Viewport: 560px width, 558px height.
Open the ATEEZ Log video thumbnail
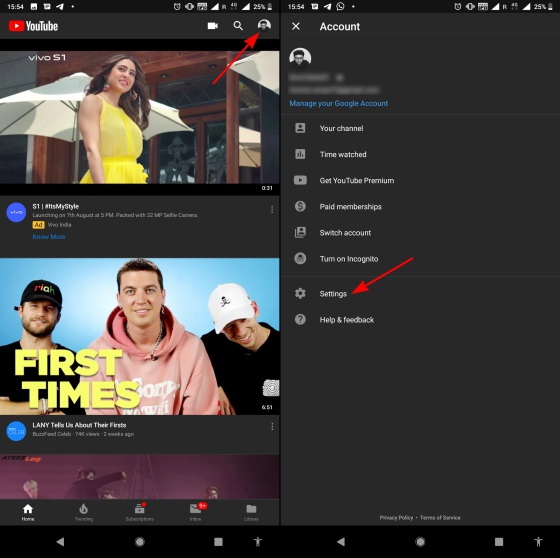140,477
